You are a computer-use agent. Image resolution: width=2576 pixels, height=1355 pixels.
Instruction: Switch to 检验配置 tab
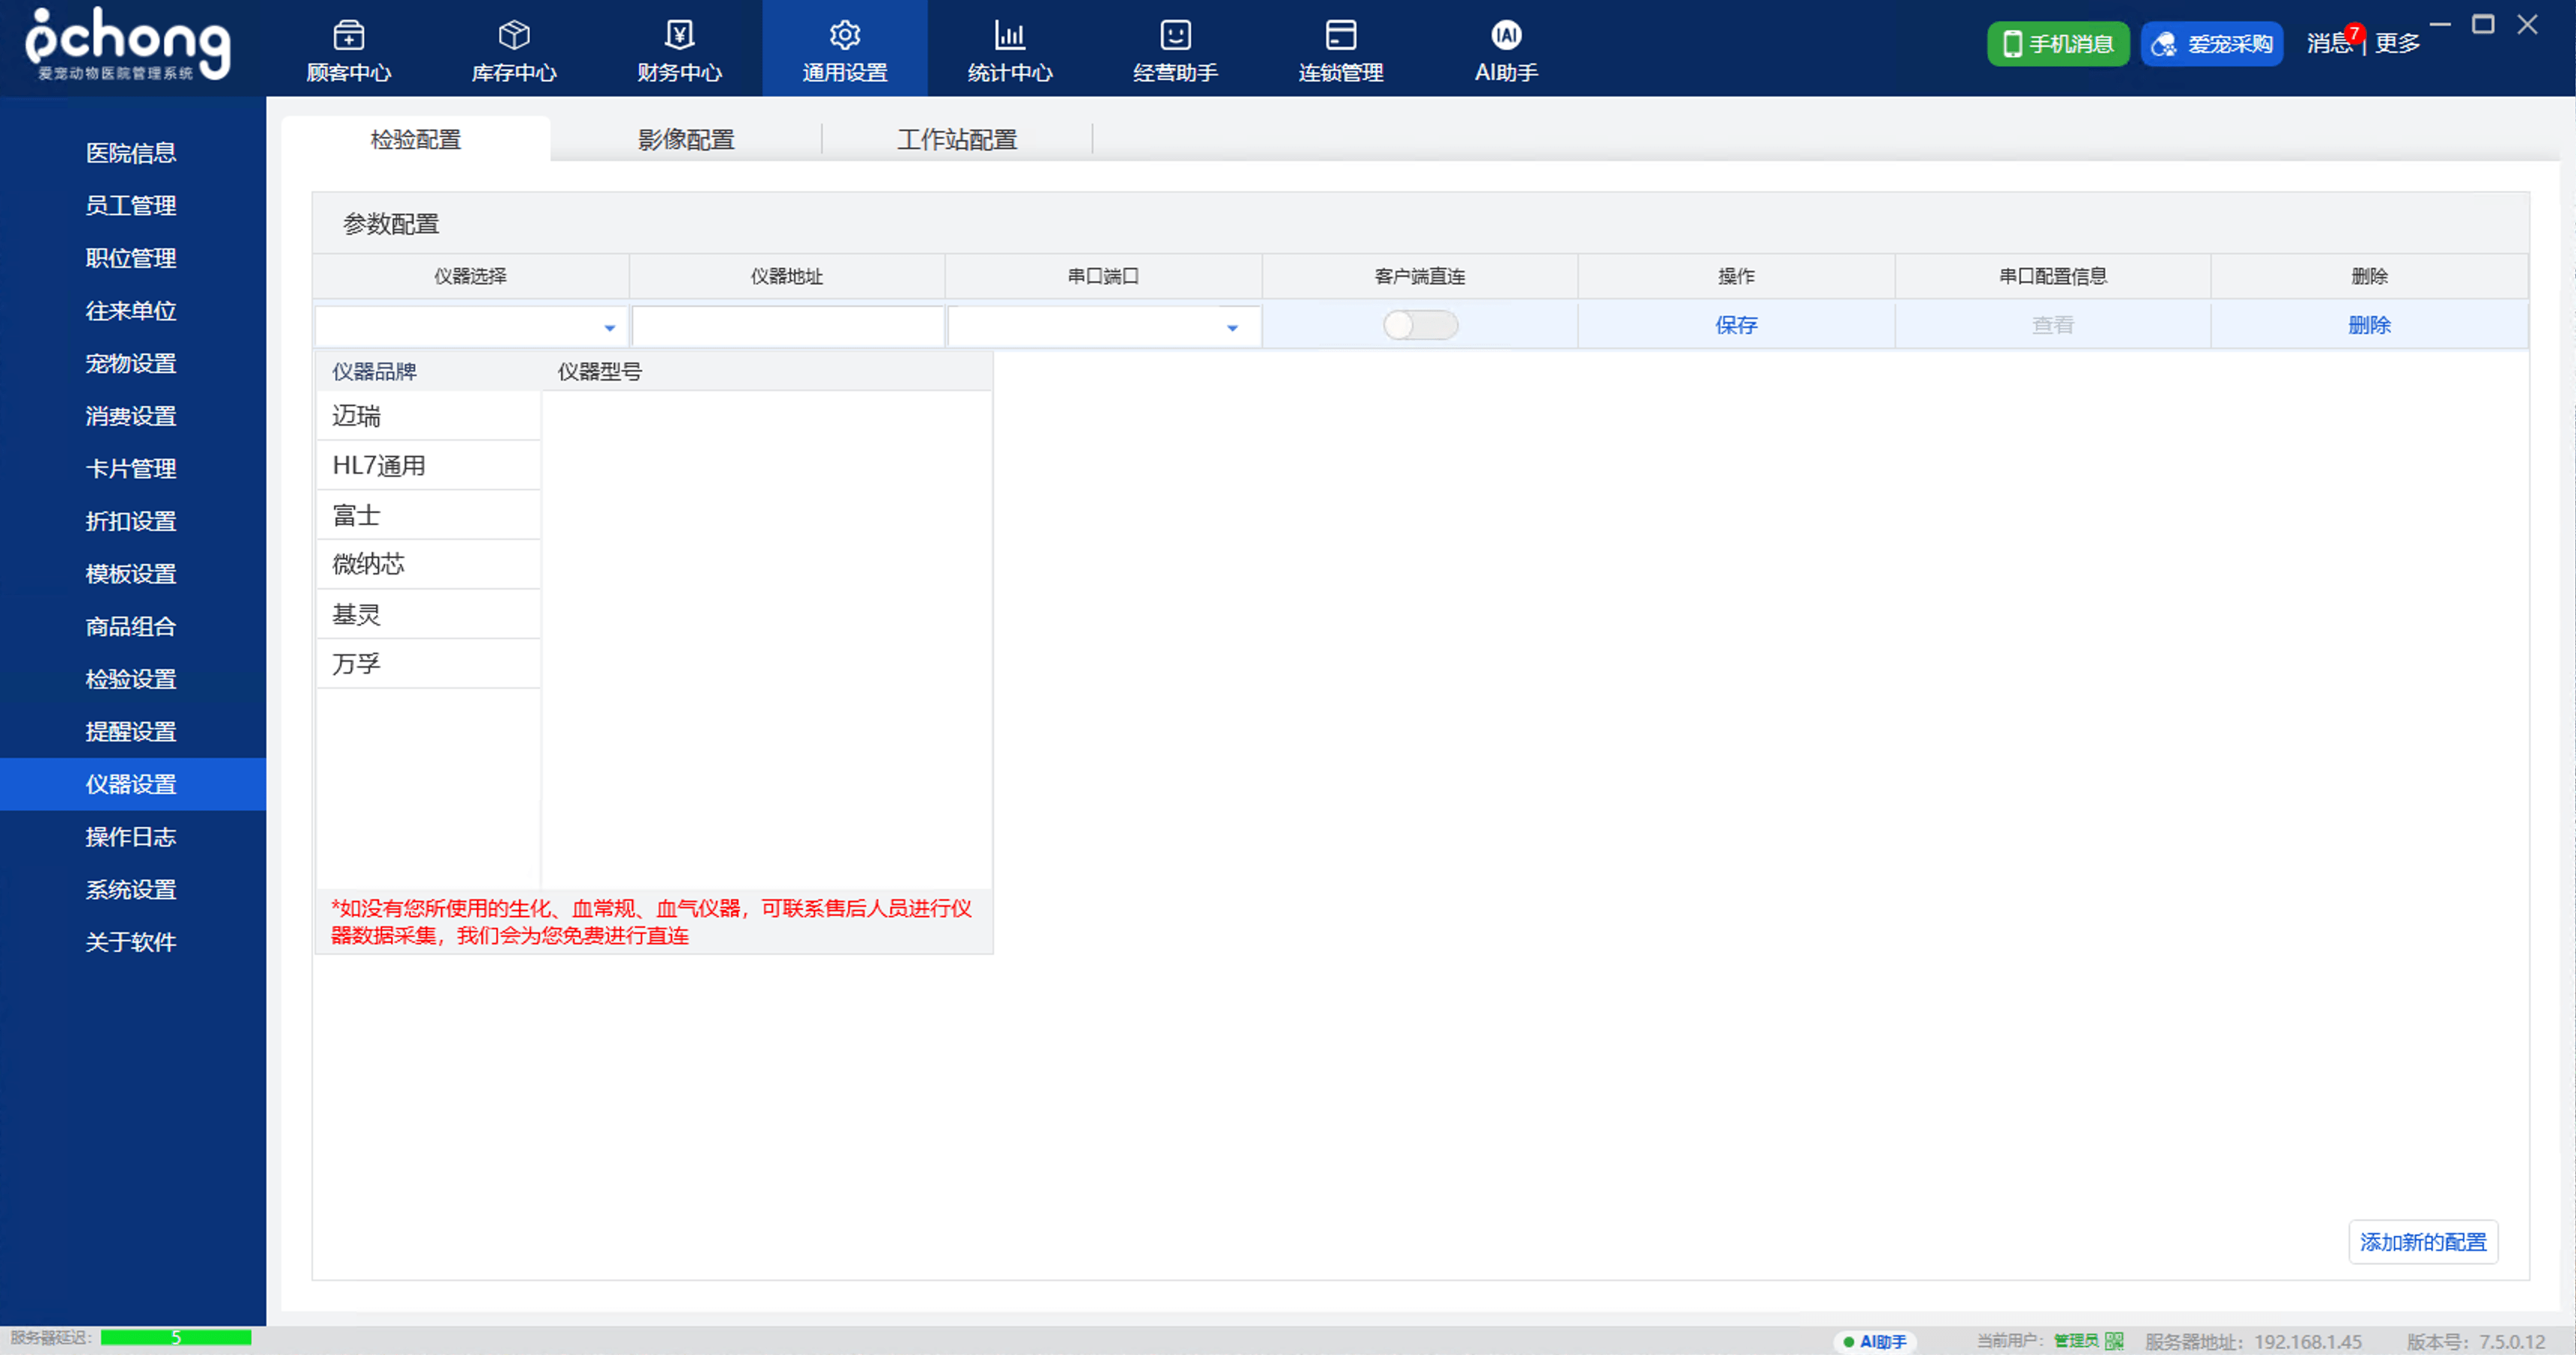(416, 139)
